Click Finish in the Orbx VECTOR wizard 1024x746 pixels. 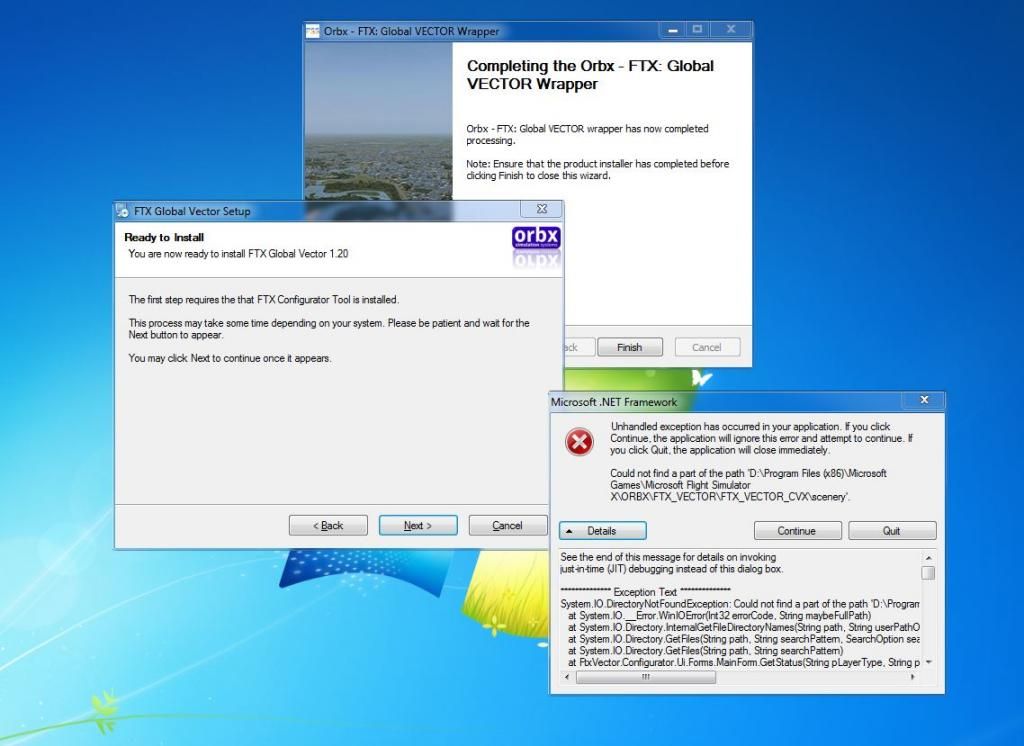click(630, 346)
